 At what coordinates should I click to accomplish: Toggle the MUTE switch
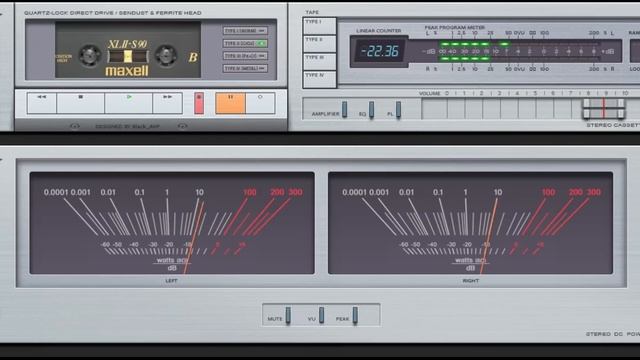click(288, 315)
